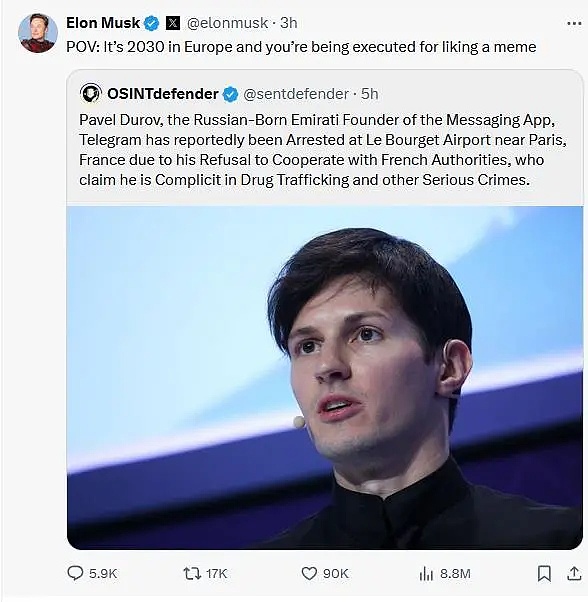Open the 3h timestamp link

coord(289,23)
